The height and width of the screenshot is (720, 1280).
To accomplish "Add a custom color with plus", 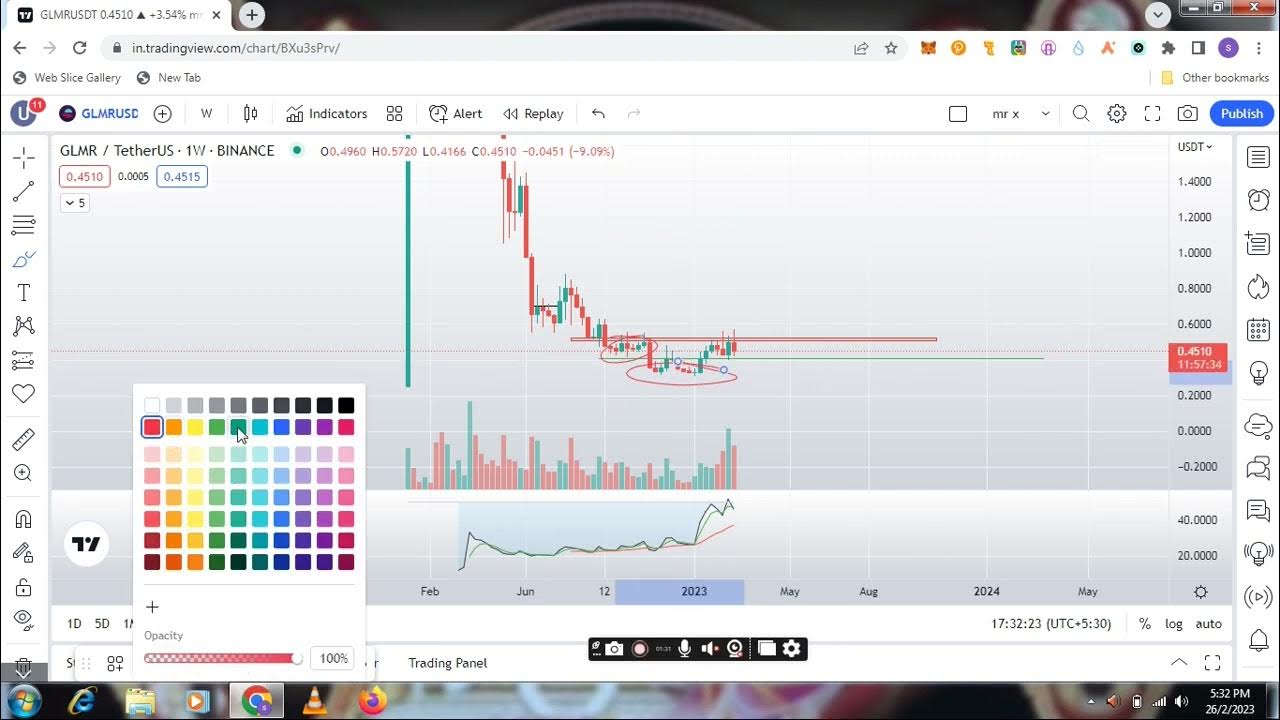I will coord(152,607).
